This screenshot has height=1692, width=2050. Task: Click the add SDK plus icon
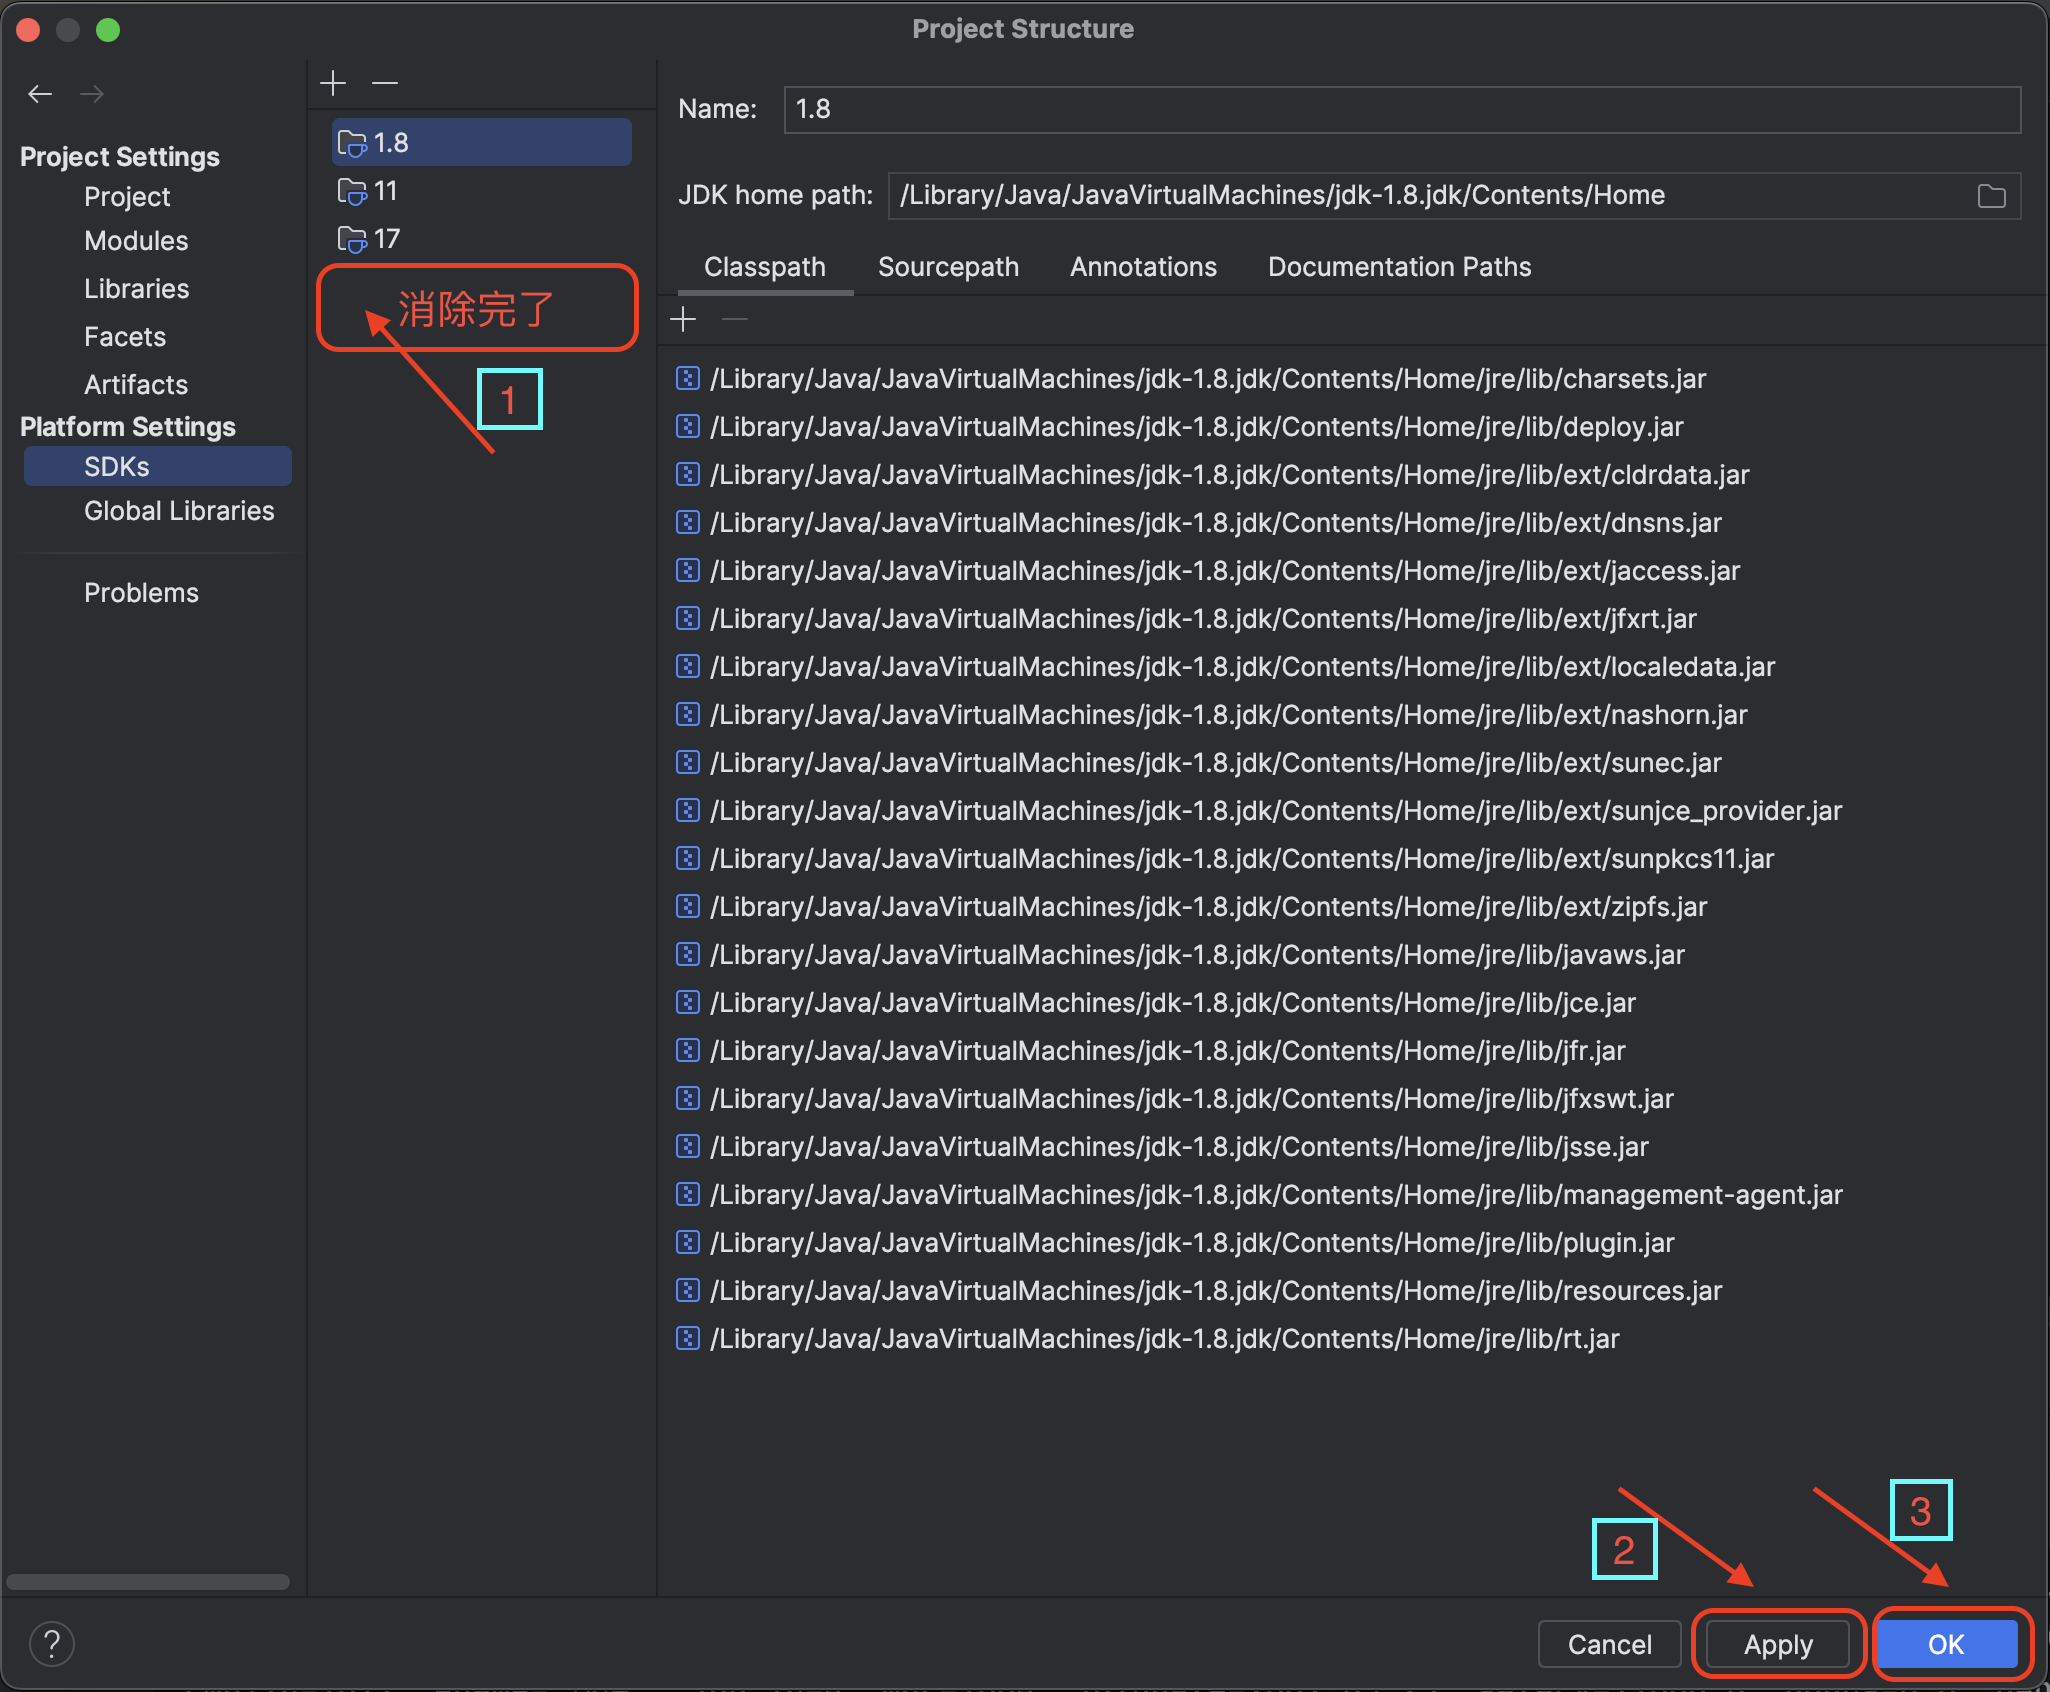333,83
